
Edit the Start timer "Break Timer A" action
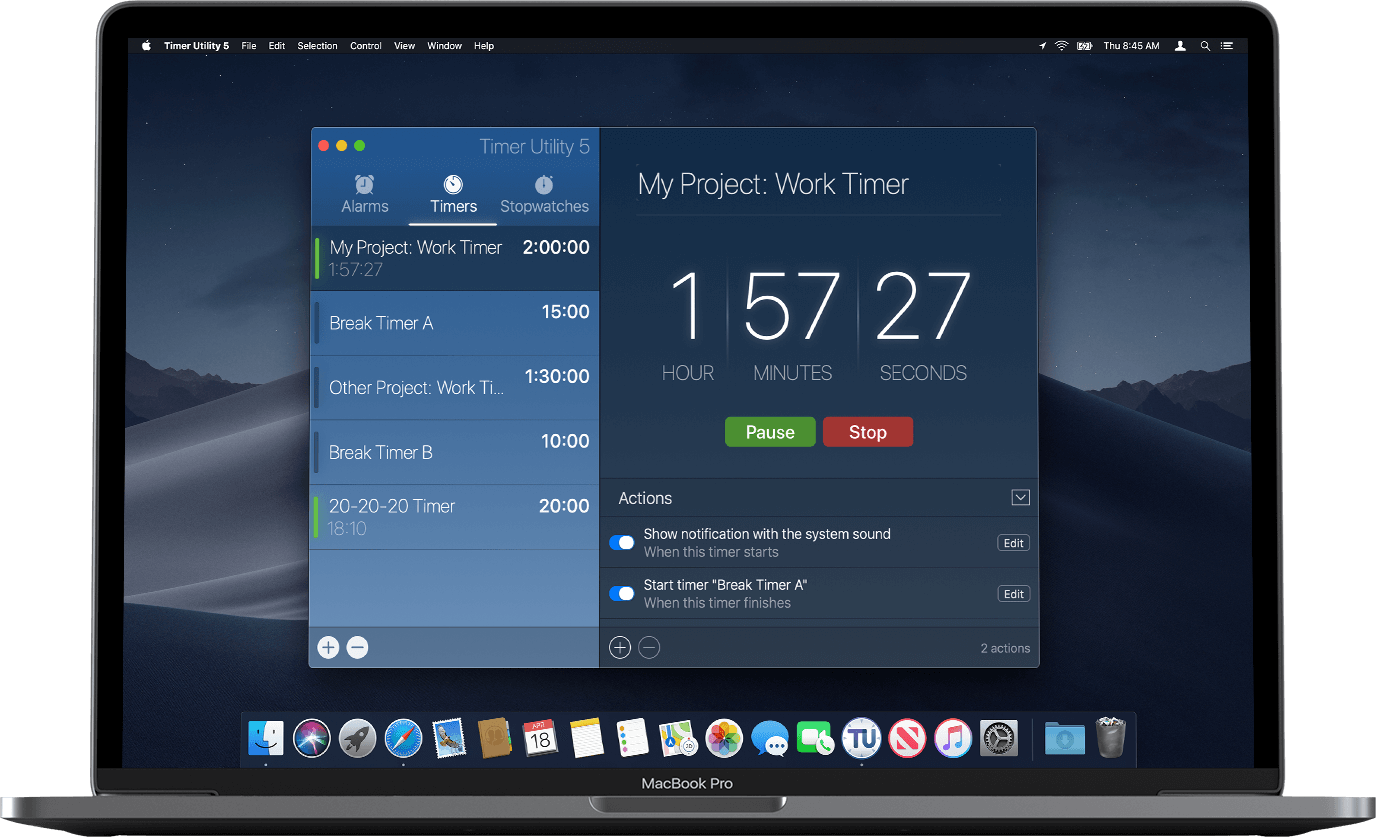pyautogui.click(x=1013, y=594)
